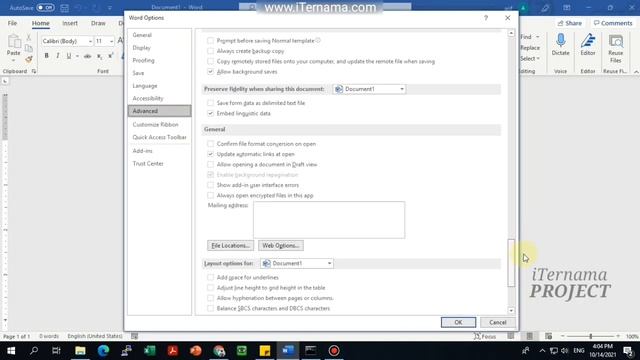The image size is (640, 360).
Task: Open PowerPoint from taskbar
Action: 196,351
